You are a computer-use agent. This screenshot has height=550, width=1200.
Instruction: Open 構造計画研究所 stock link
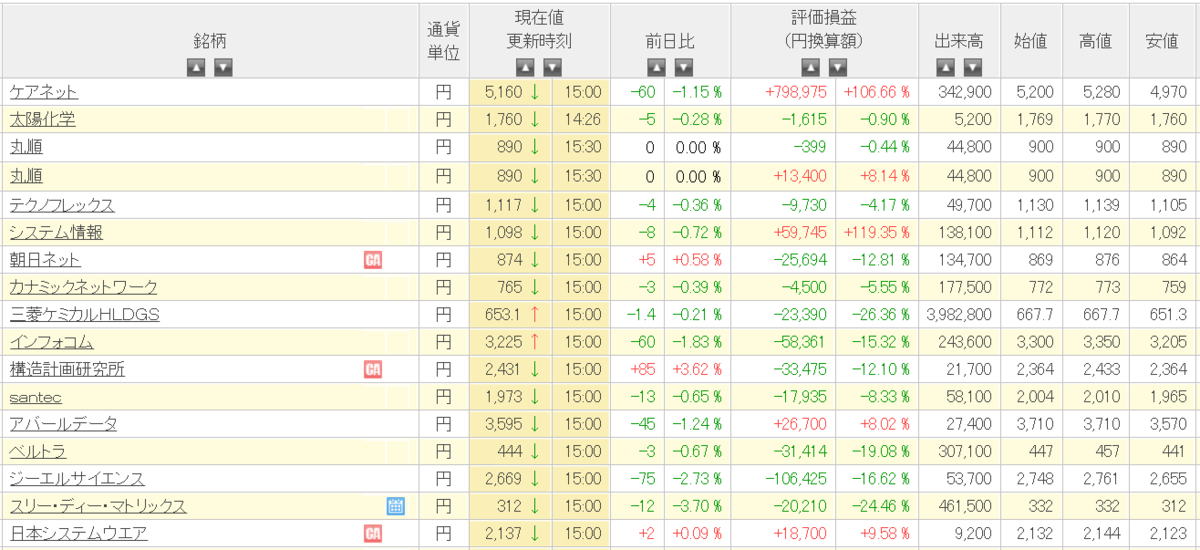click(x=67, y=370)
